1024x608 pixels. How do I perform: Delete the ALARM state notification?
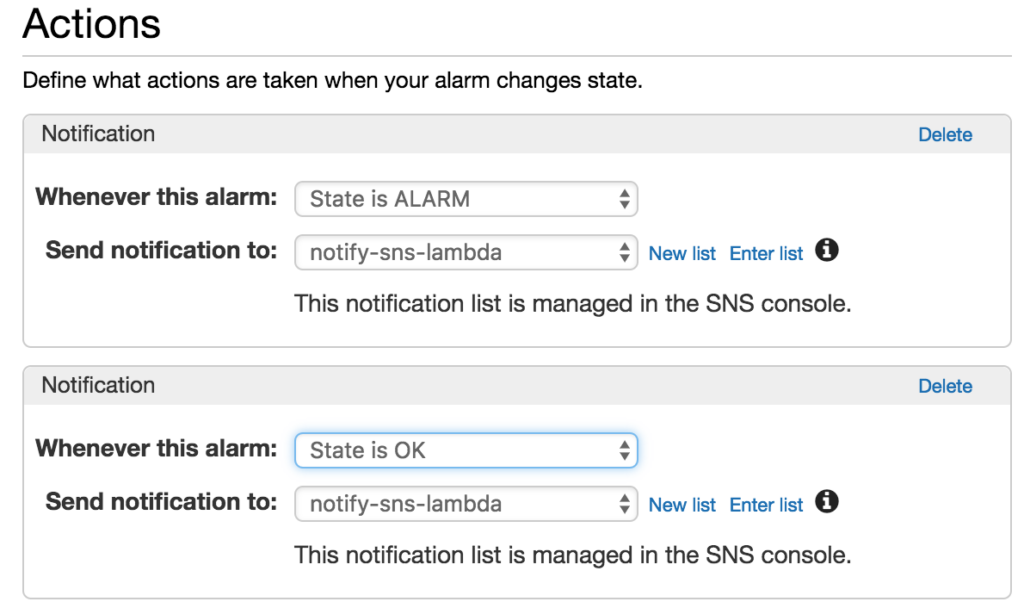click(945, 135)
